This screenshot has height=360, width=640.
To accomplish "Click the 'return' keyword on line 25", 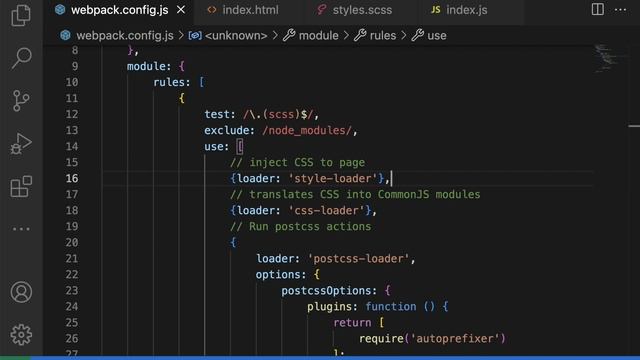I will pos(352,322).
